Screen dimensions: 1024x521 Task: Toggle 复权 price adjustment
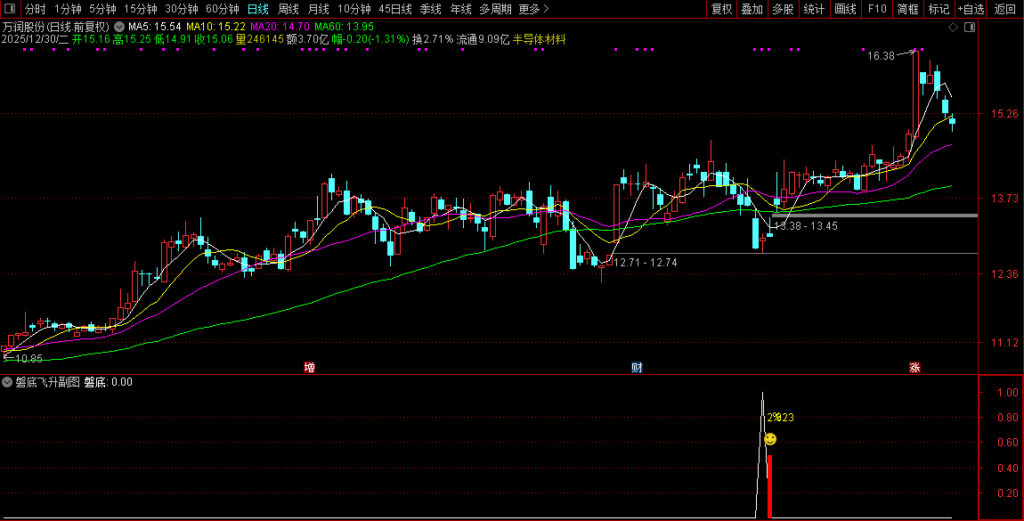(x=721, y=9)
